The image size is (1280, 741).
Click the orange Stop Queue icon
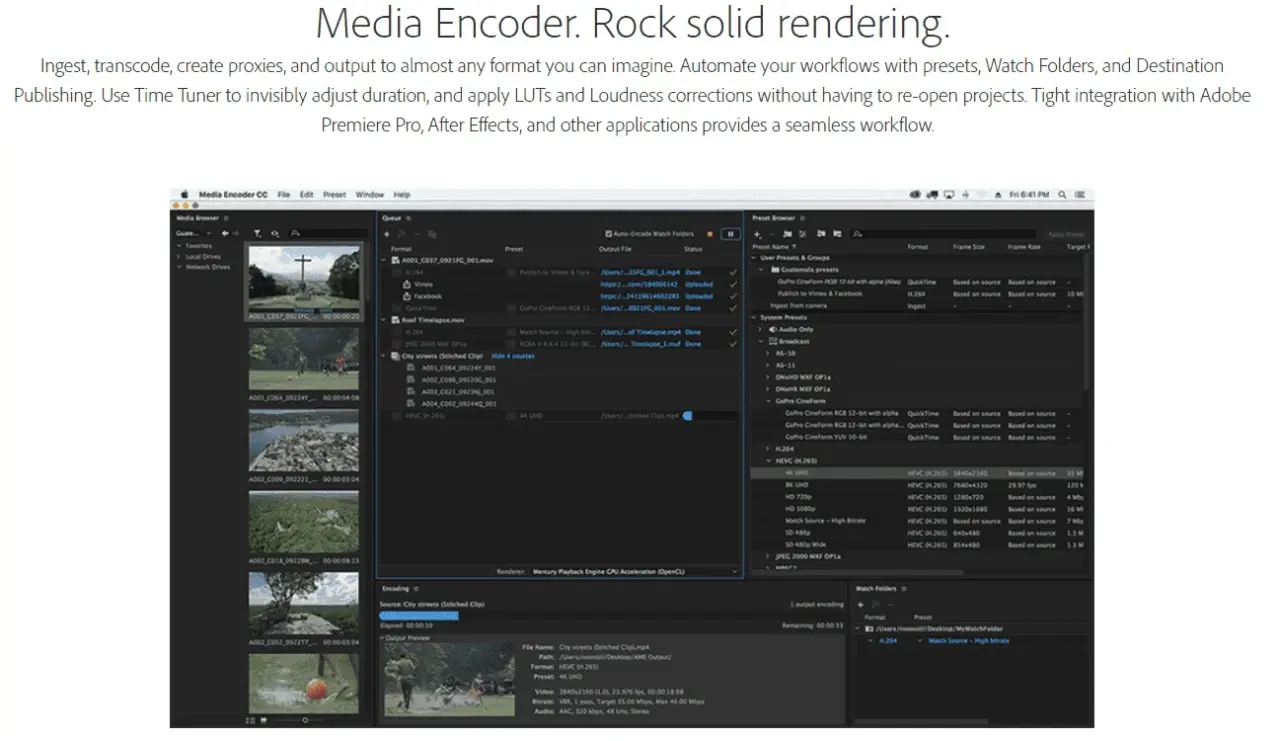coord(710,233)
